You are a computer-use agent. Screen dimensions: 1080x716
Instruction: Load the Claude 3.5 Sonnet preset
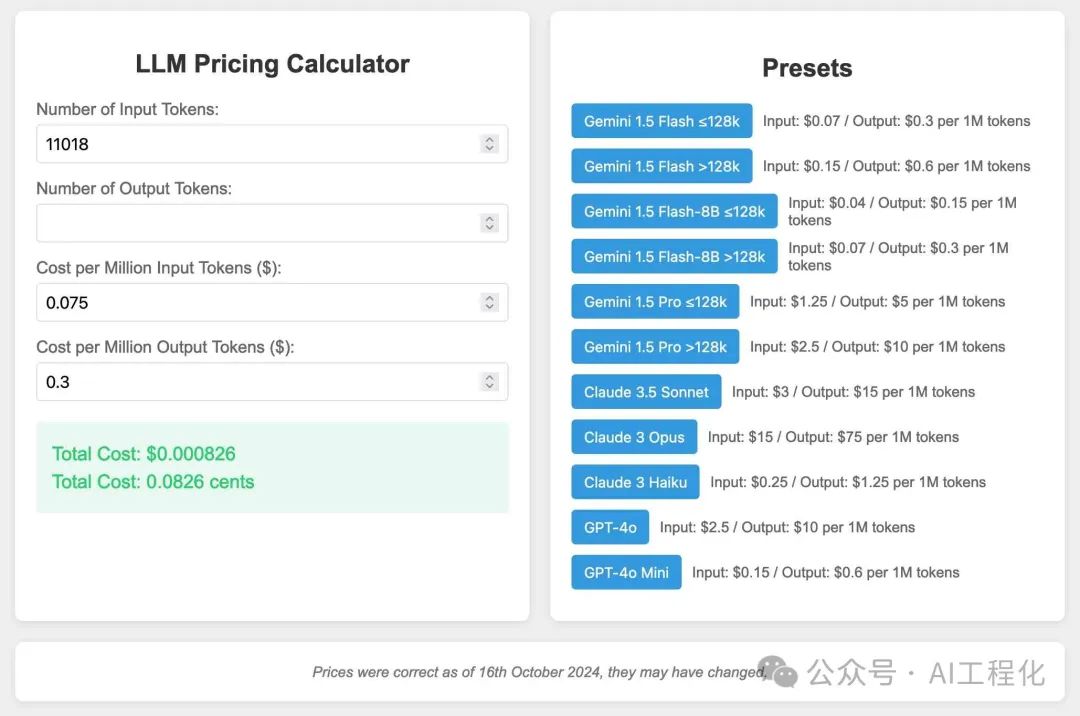[646, 392]
